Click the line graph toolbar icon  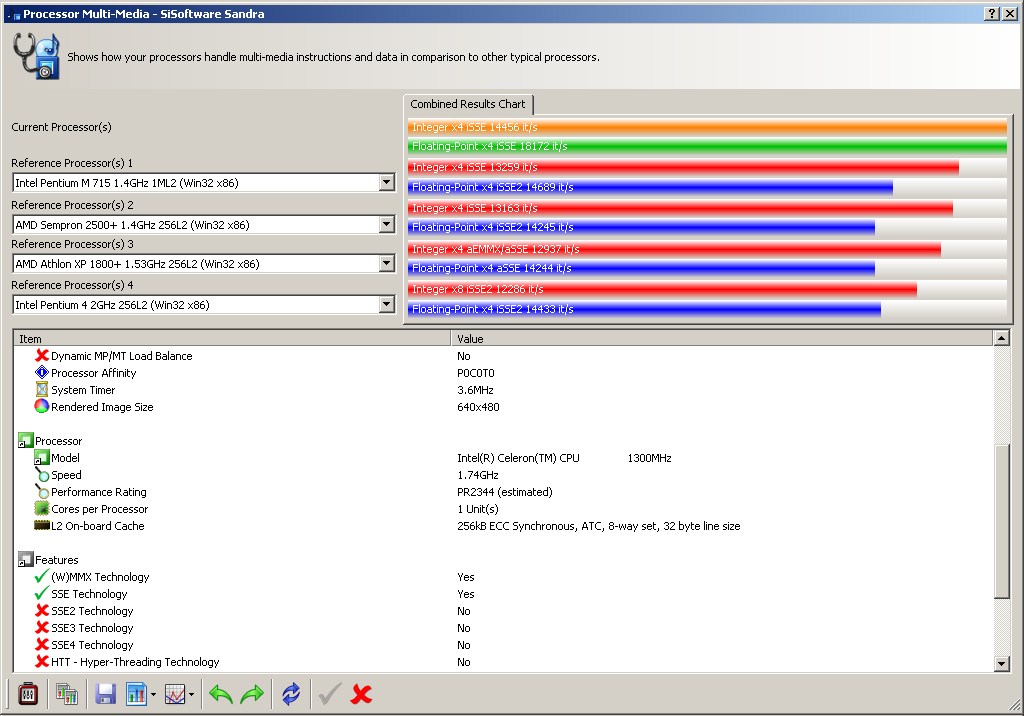[x=174, y=694]
